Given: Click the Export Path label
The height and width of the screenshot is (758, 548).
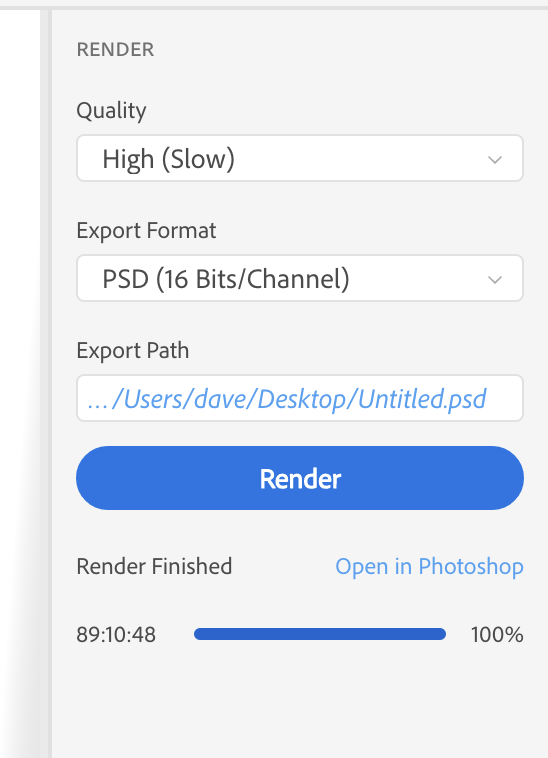Looking at the screenshot, I should 132,350.
